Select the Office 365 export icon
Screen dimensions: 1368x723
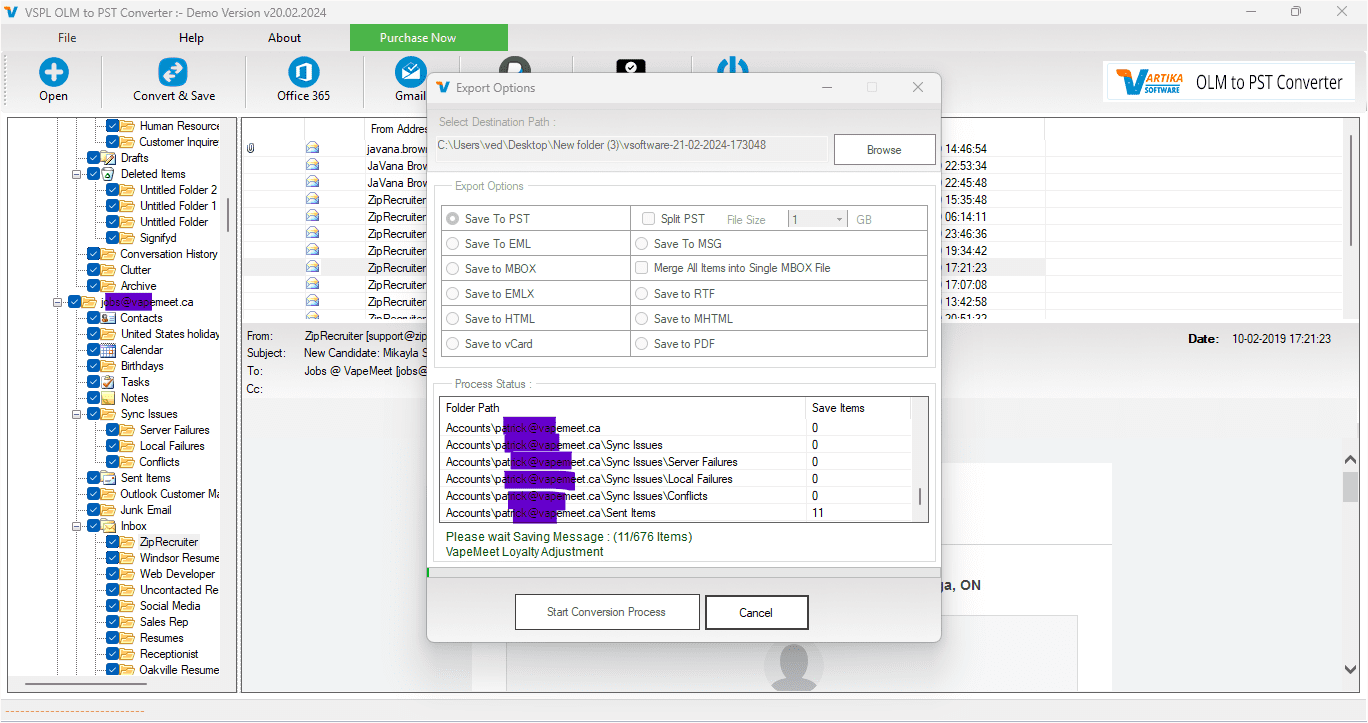(x=303, y=72)
